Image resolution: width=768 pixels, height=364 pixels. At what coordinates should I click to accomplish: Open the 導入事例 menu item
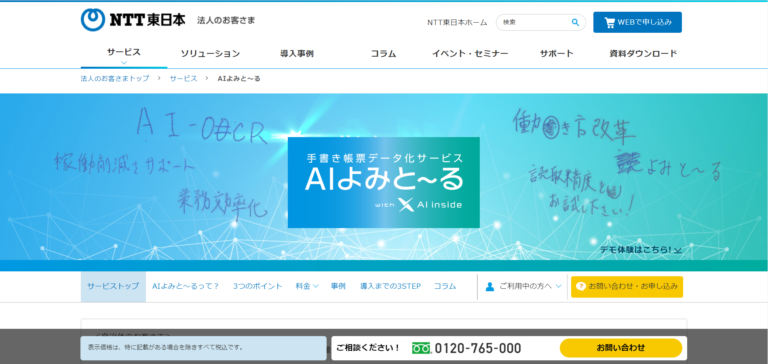pyautogui.click(x=297, y=54)
